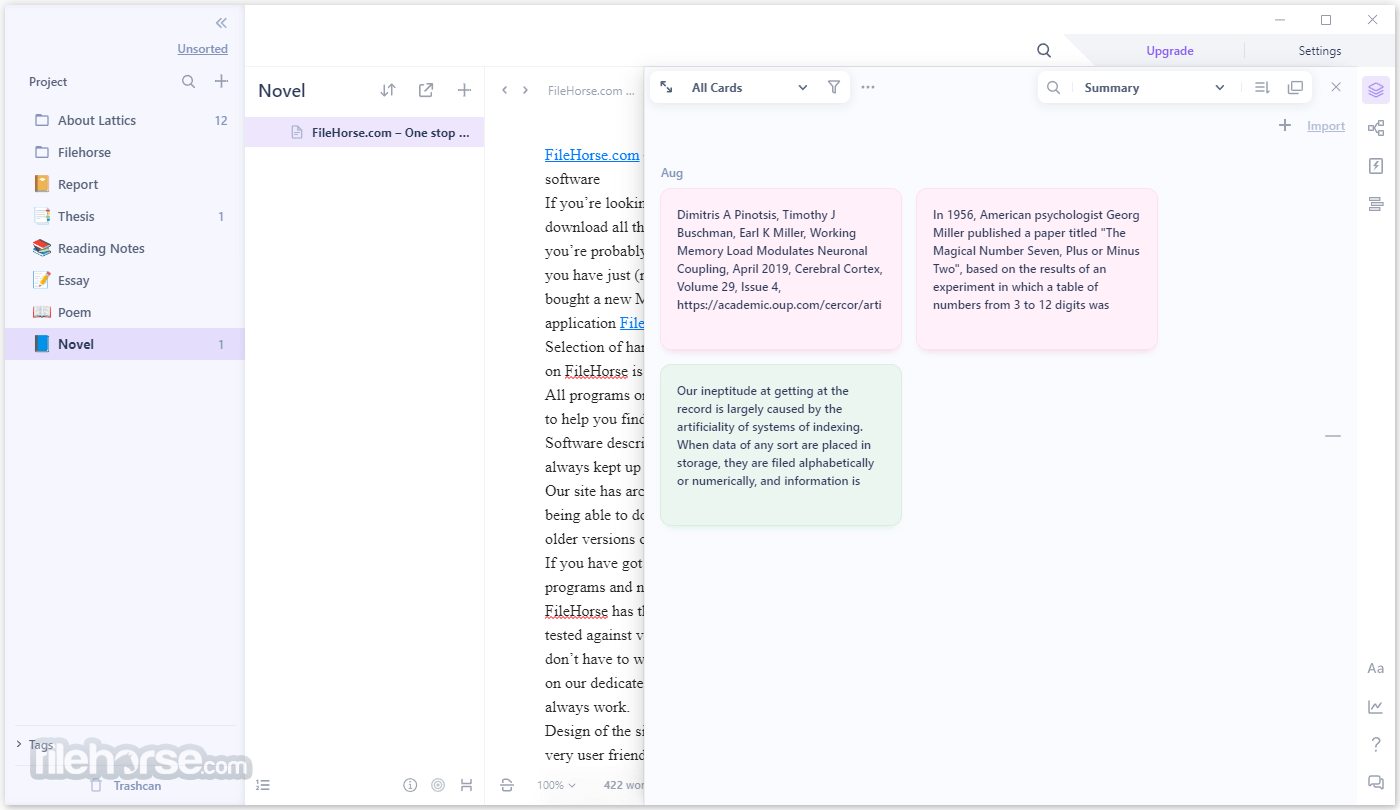Open the 100% zoom dropdown
This screenshot has height=810, width=1400.
556,785
